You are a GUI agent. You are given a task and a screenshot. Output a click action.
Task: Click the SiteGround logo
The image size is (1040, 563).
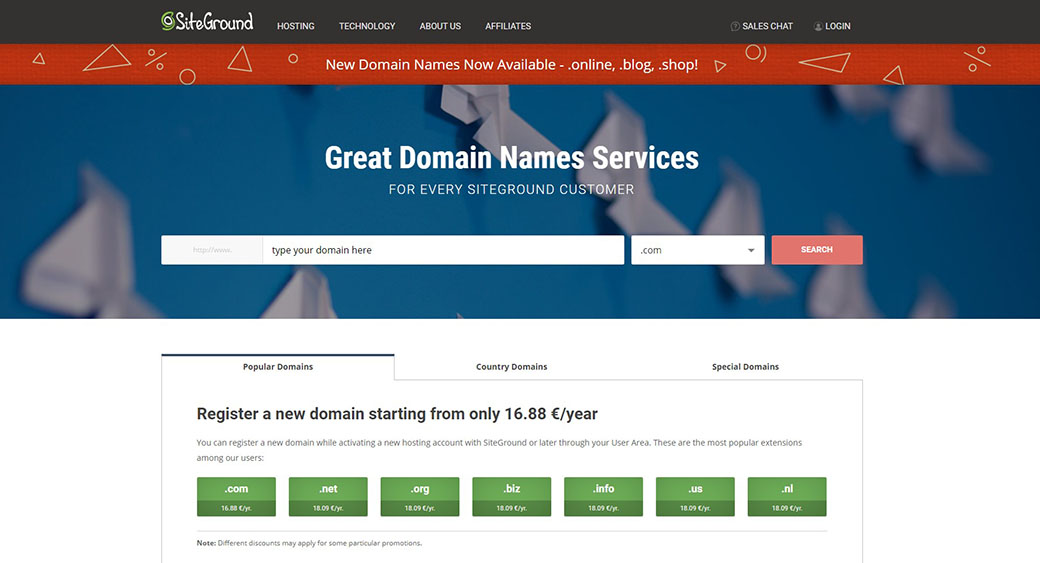point(207,22)
